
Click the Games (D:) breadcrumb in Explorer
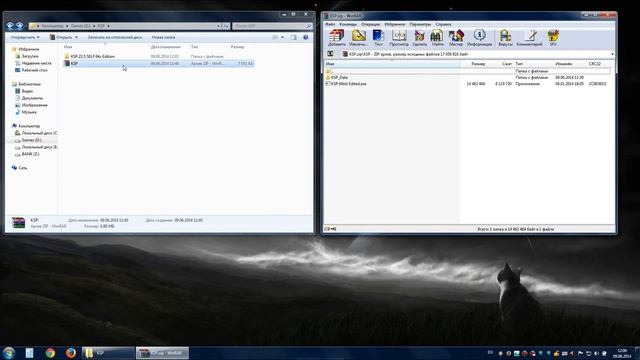point(80,26)
